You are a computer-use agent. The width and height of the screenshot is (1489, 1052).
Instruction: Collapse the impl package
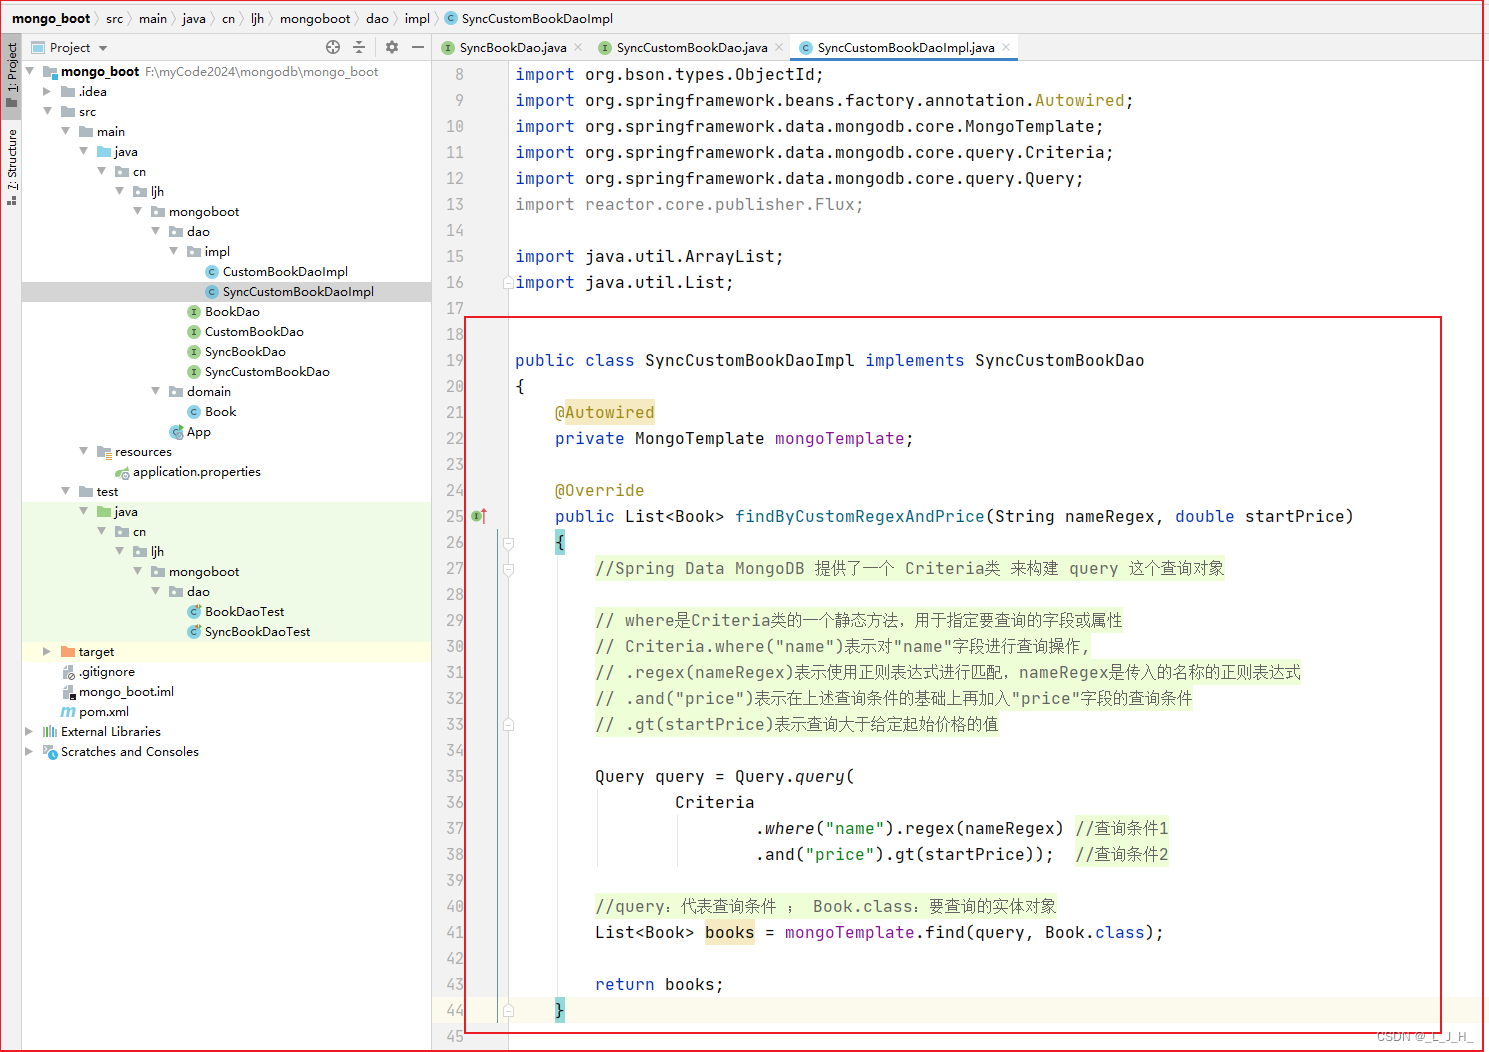coord(174,251)
